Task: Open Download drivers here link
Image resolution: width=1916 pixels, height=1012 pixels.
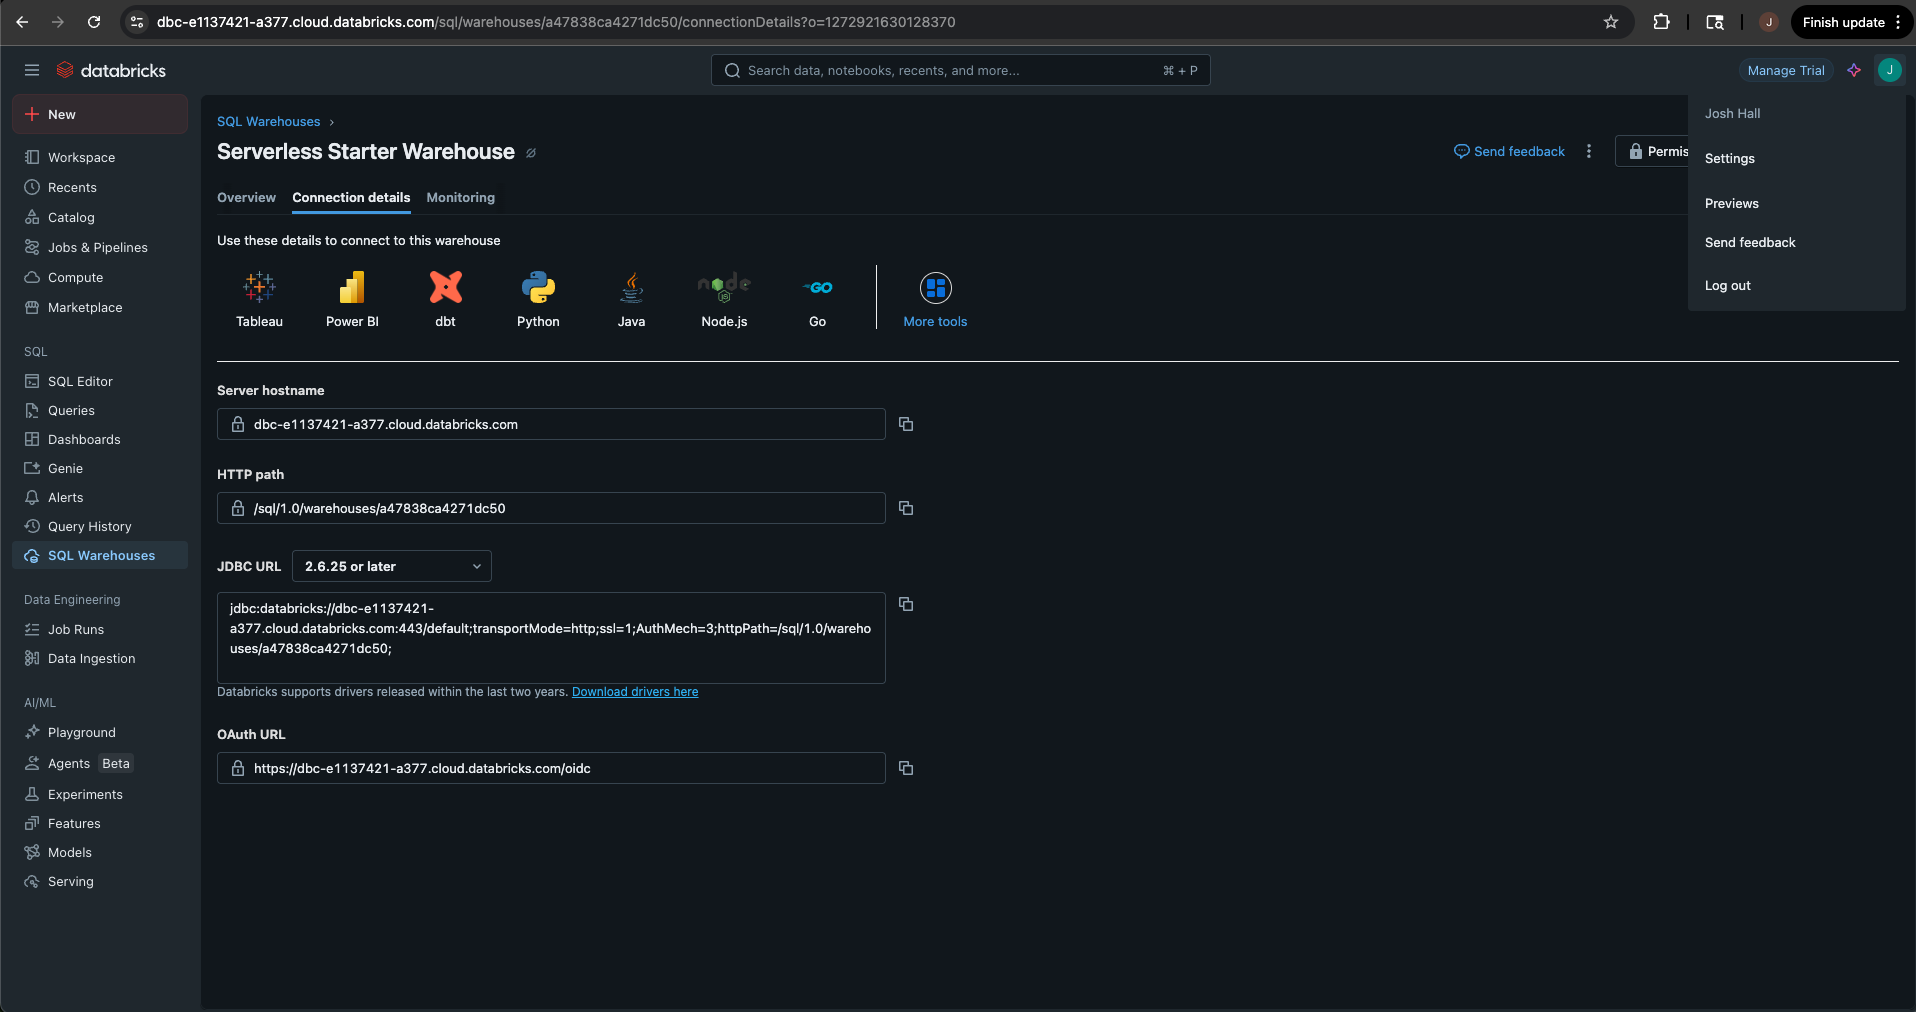Action: click(635, 692)
